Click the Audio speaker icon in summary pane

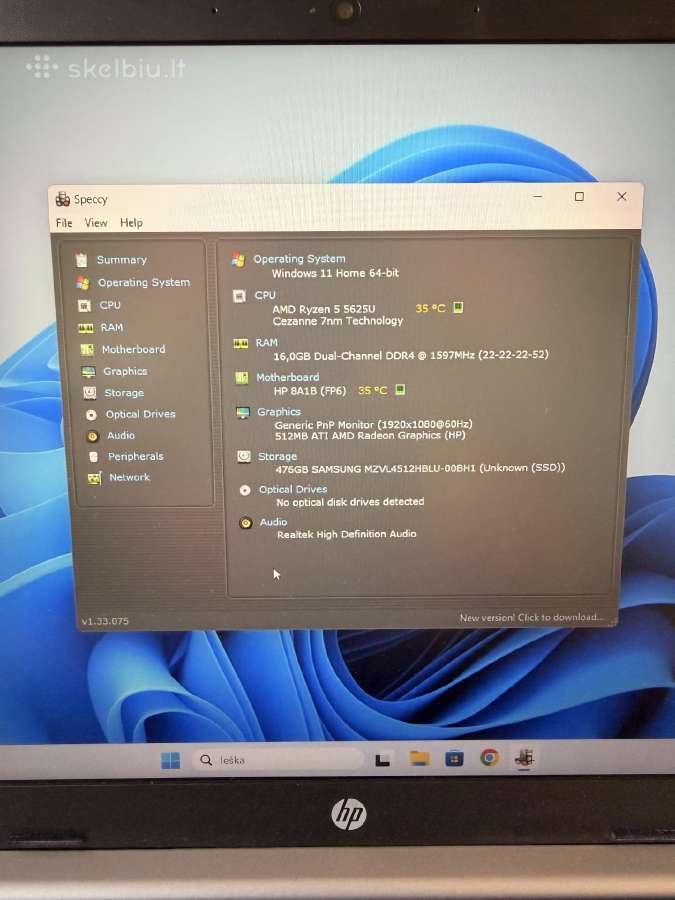click(x=246, y=523)
